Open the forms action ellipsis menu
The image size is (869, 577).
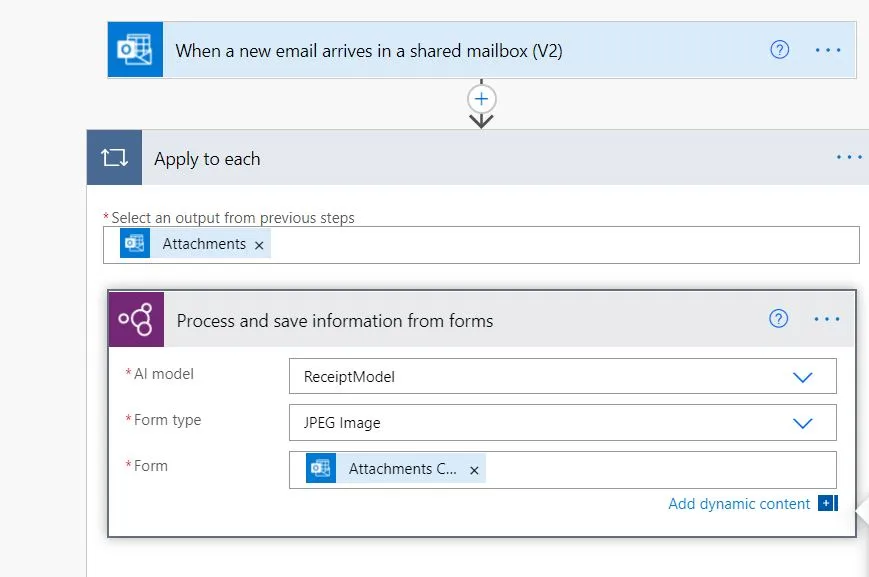(827, 318)
